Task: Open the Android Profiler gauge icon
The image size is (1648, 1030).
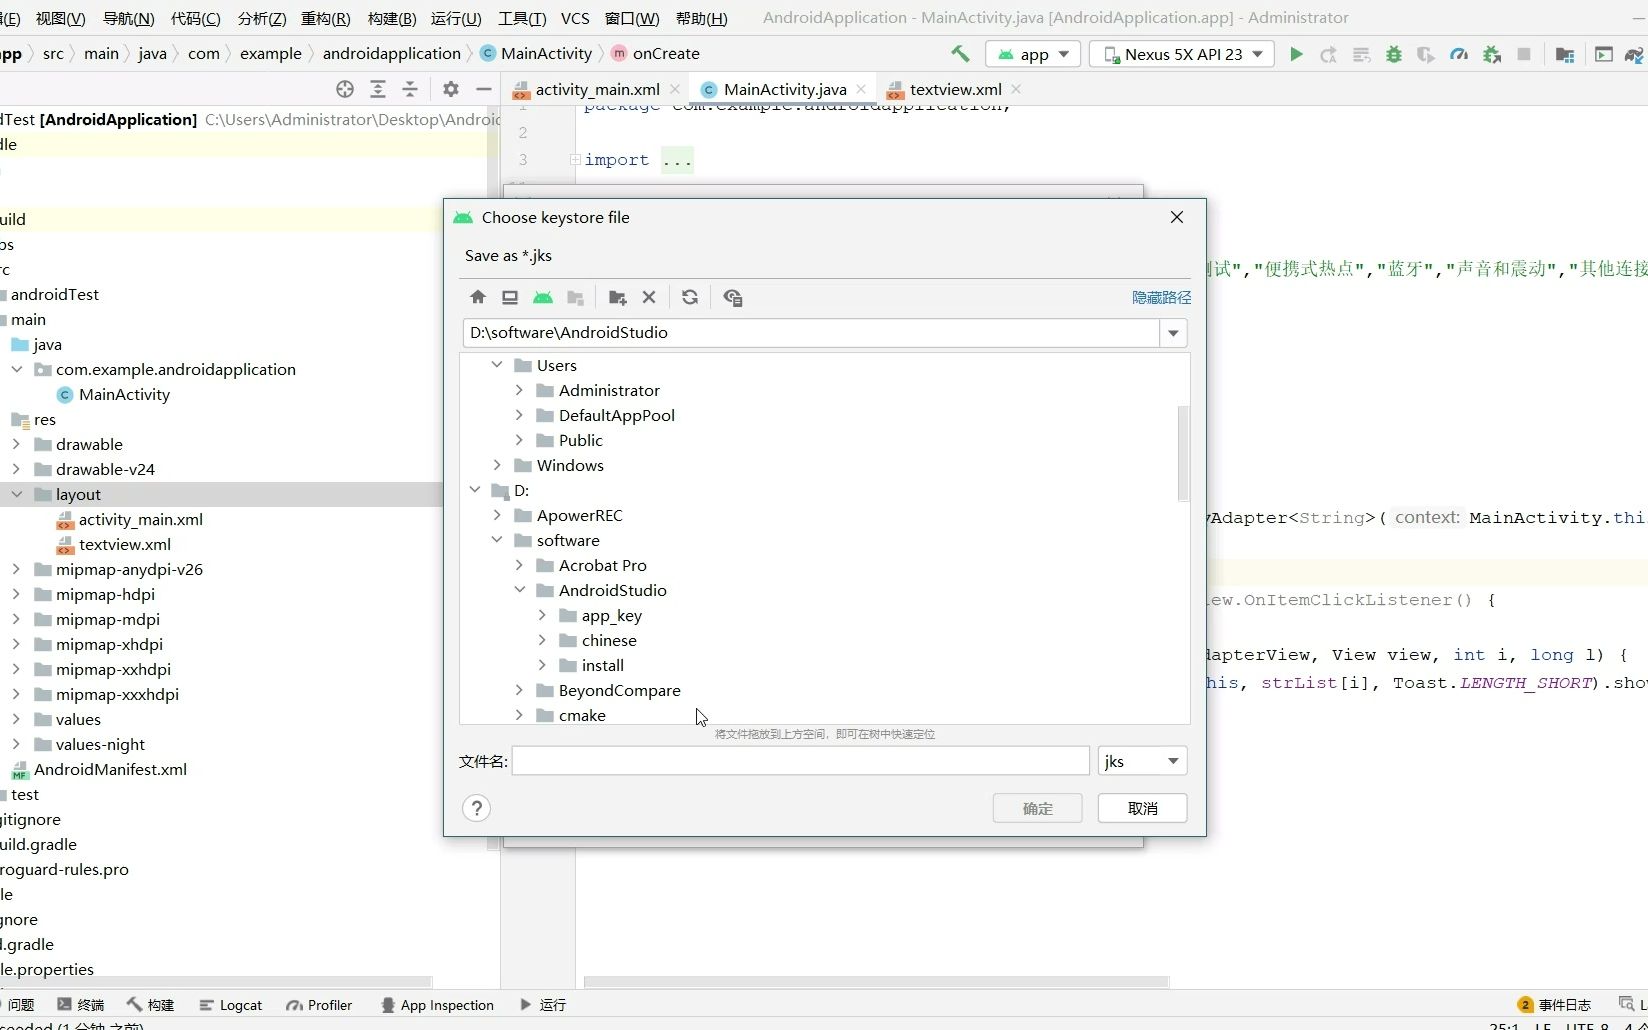Action: tap(1459, 54)
